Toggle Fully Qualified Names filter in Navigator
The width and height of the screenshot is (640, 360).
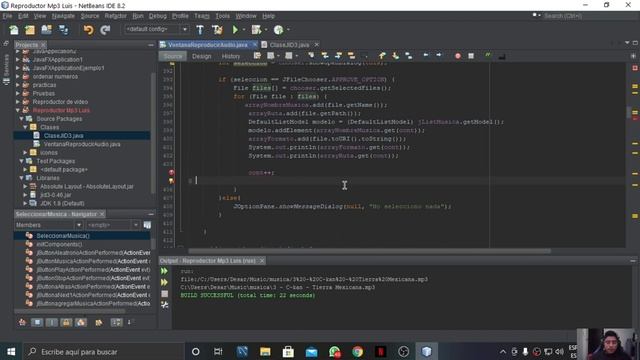(x=99, y=322)
